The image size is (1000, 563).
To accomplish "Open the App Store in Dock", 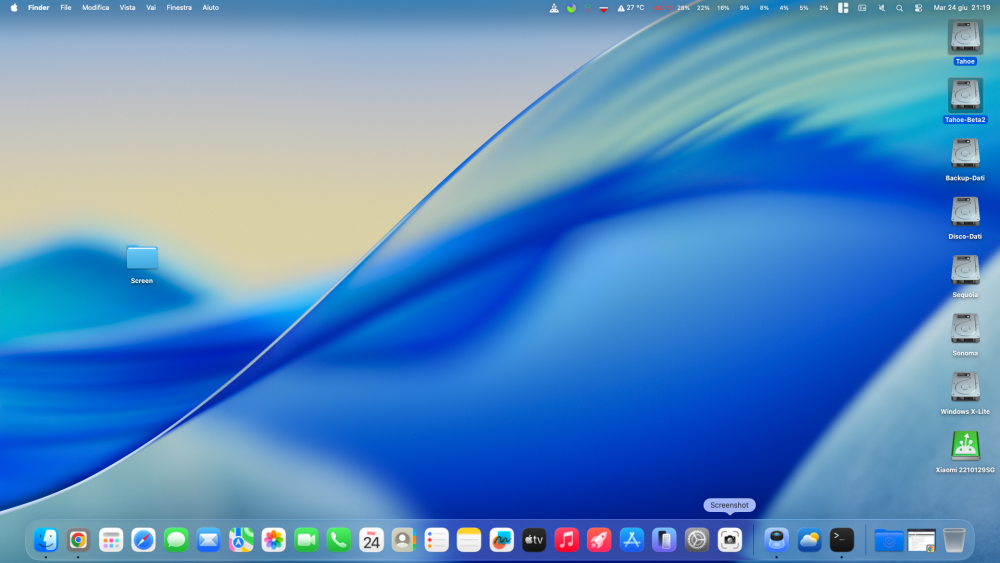I will pos(631,540).
